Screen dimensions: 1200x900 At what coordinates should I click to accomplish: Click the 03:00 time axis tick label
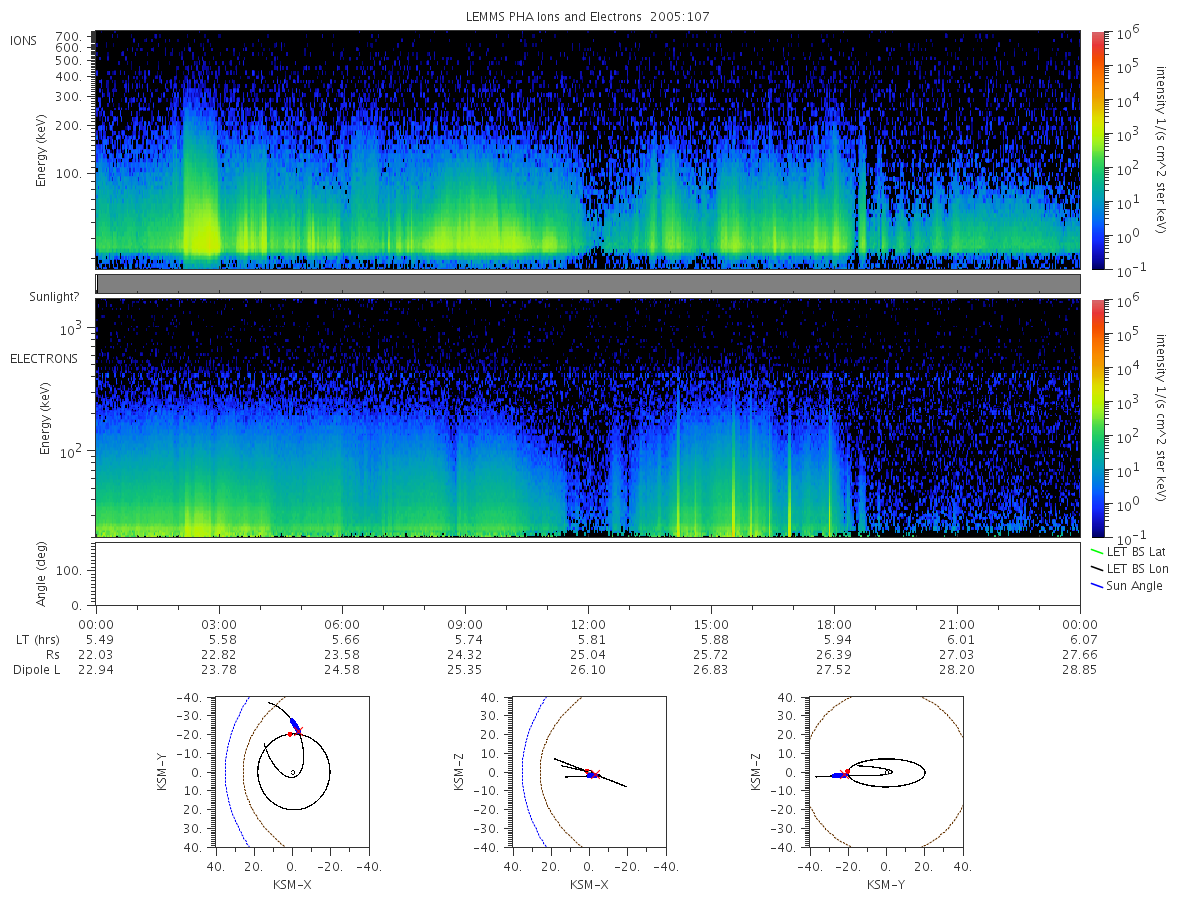219,623
